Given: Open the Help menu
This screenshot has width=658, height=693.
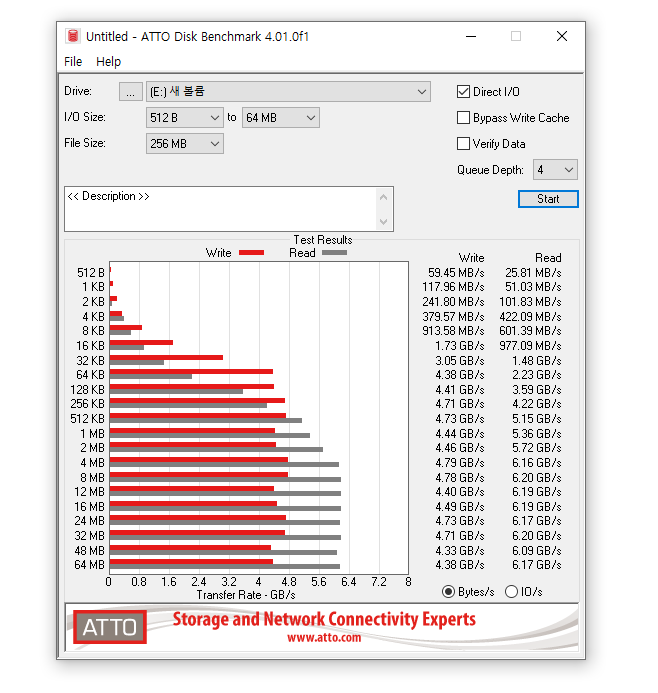Looking at the screenshot, I should pyautogui.click(x=108, y=61).
